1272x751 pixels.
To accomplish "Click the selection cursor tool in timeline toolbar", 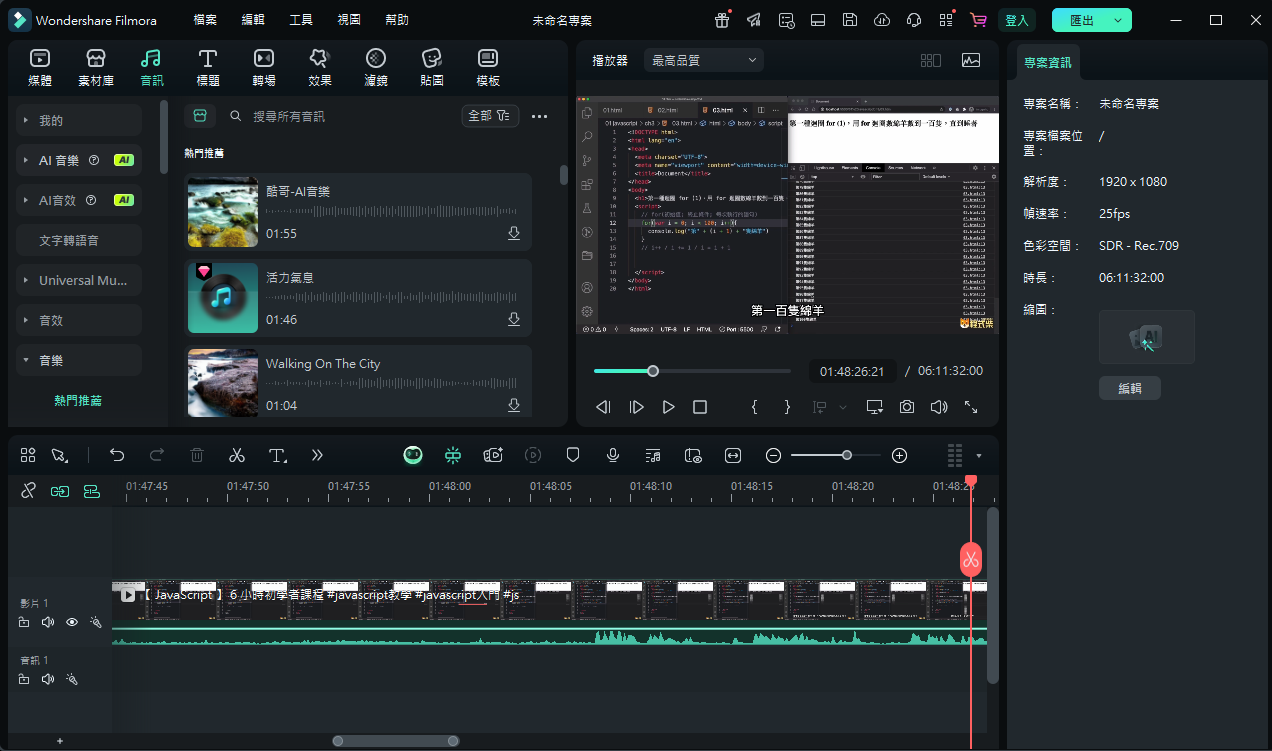I will click(59, 455).
